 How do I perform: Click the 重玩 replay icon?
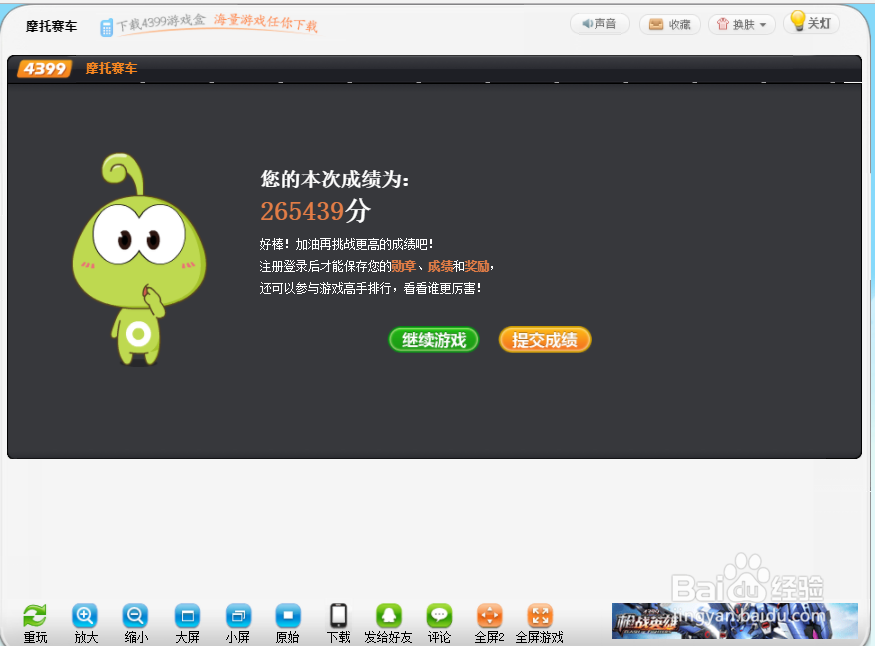tap(35, 616)
